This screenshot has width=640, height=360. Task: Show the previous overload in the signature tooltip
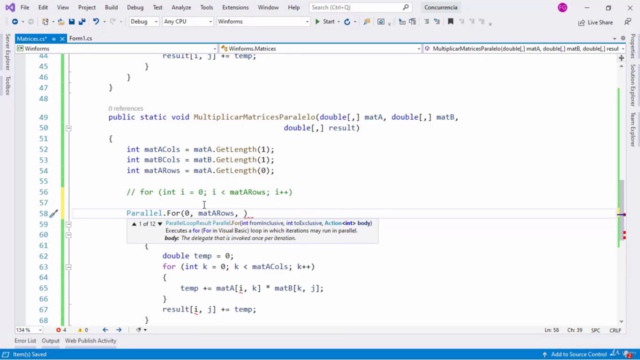click(134, 224)
